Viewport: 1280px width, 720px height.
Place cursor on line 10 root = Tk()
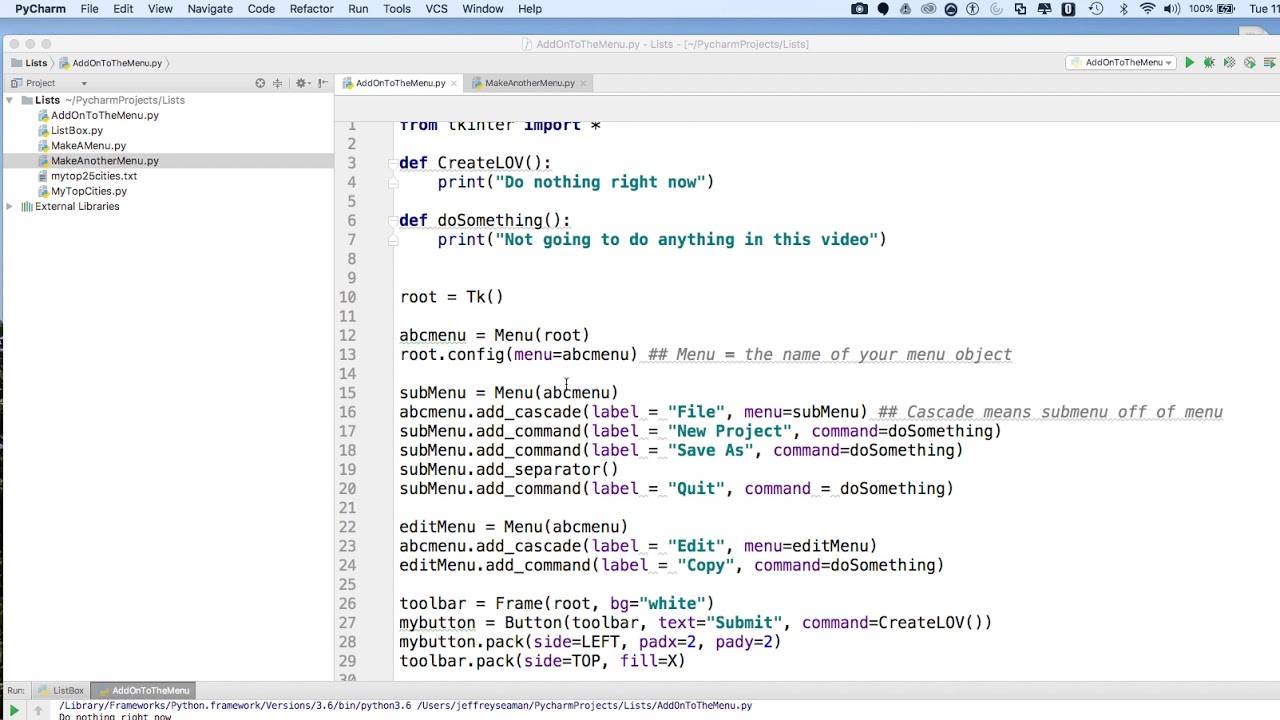pos(451,297)
